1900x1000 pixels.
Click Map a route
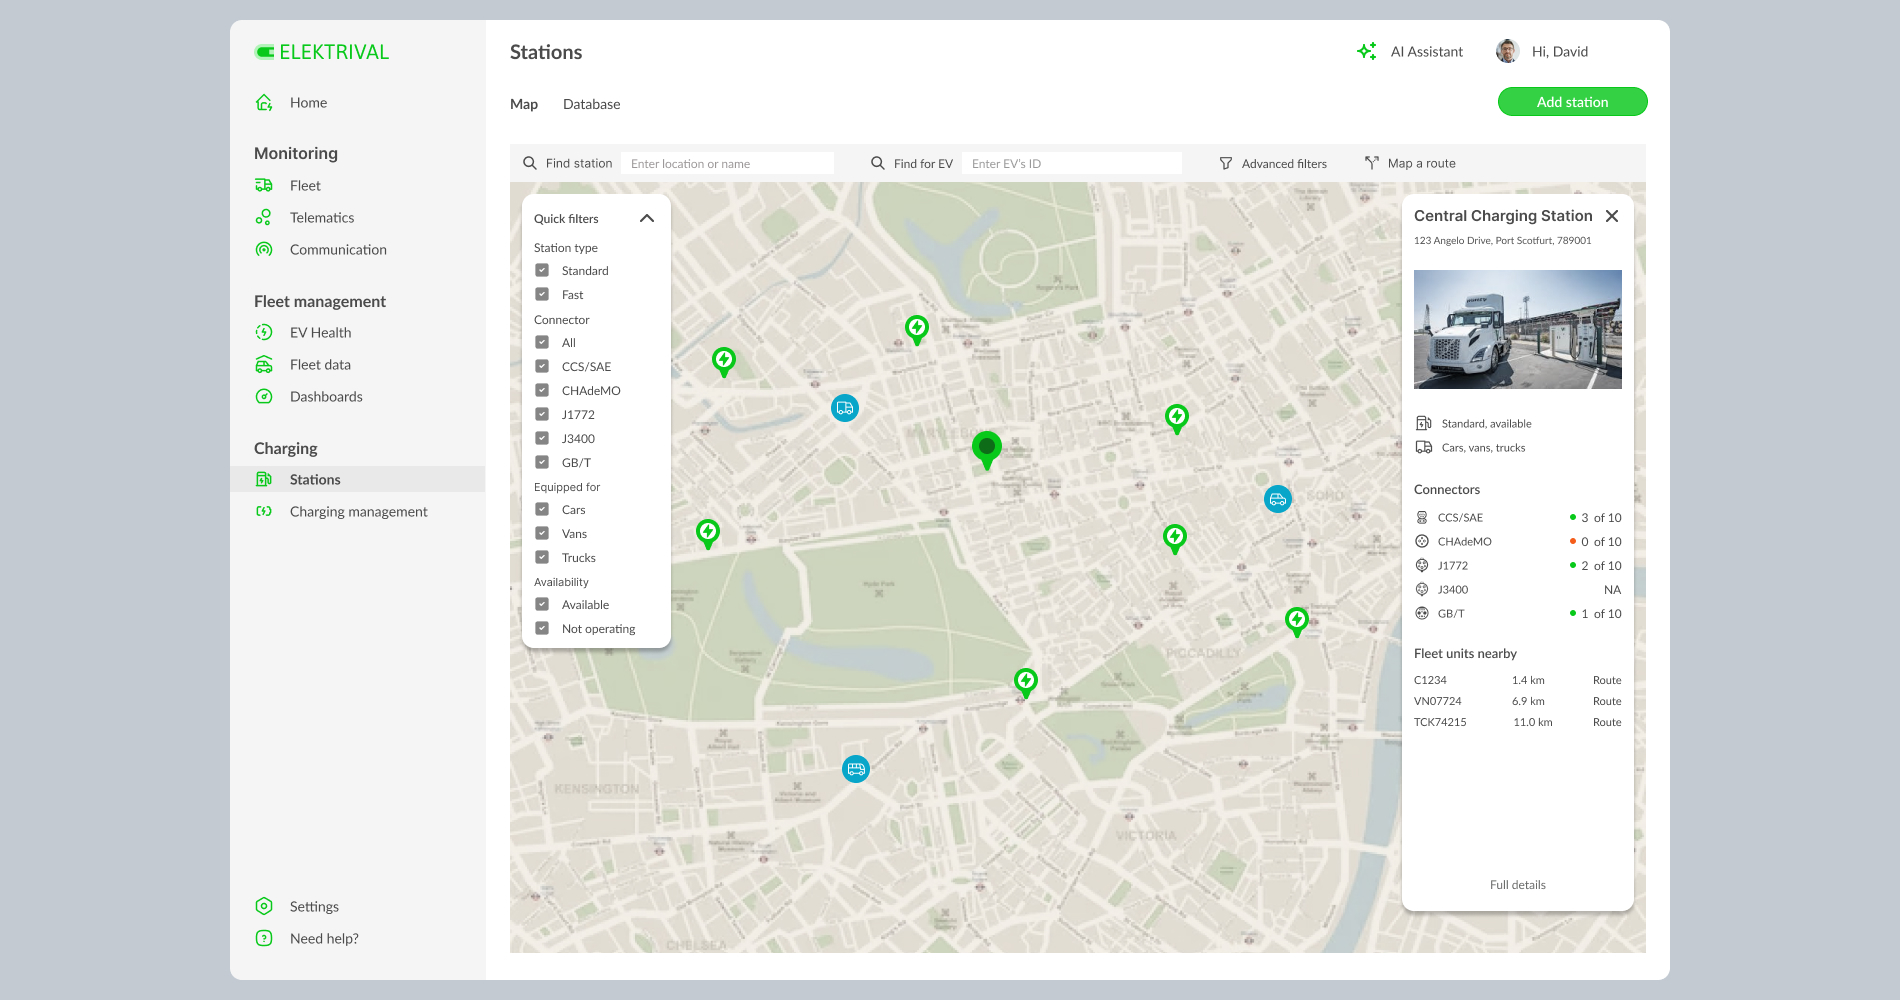click(1410, 163)
